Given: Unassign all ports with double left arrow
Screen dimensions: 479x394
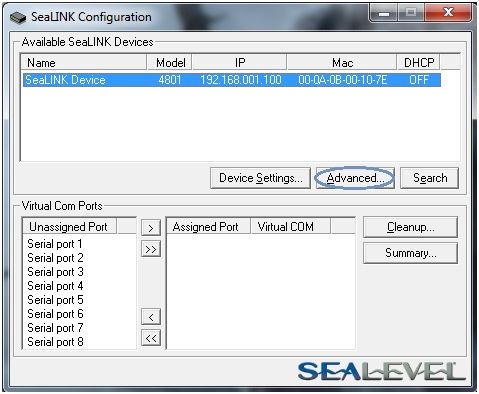Looking at the screenshot, I should coord(151,338).
